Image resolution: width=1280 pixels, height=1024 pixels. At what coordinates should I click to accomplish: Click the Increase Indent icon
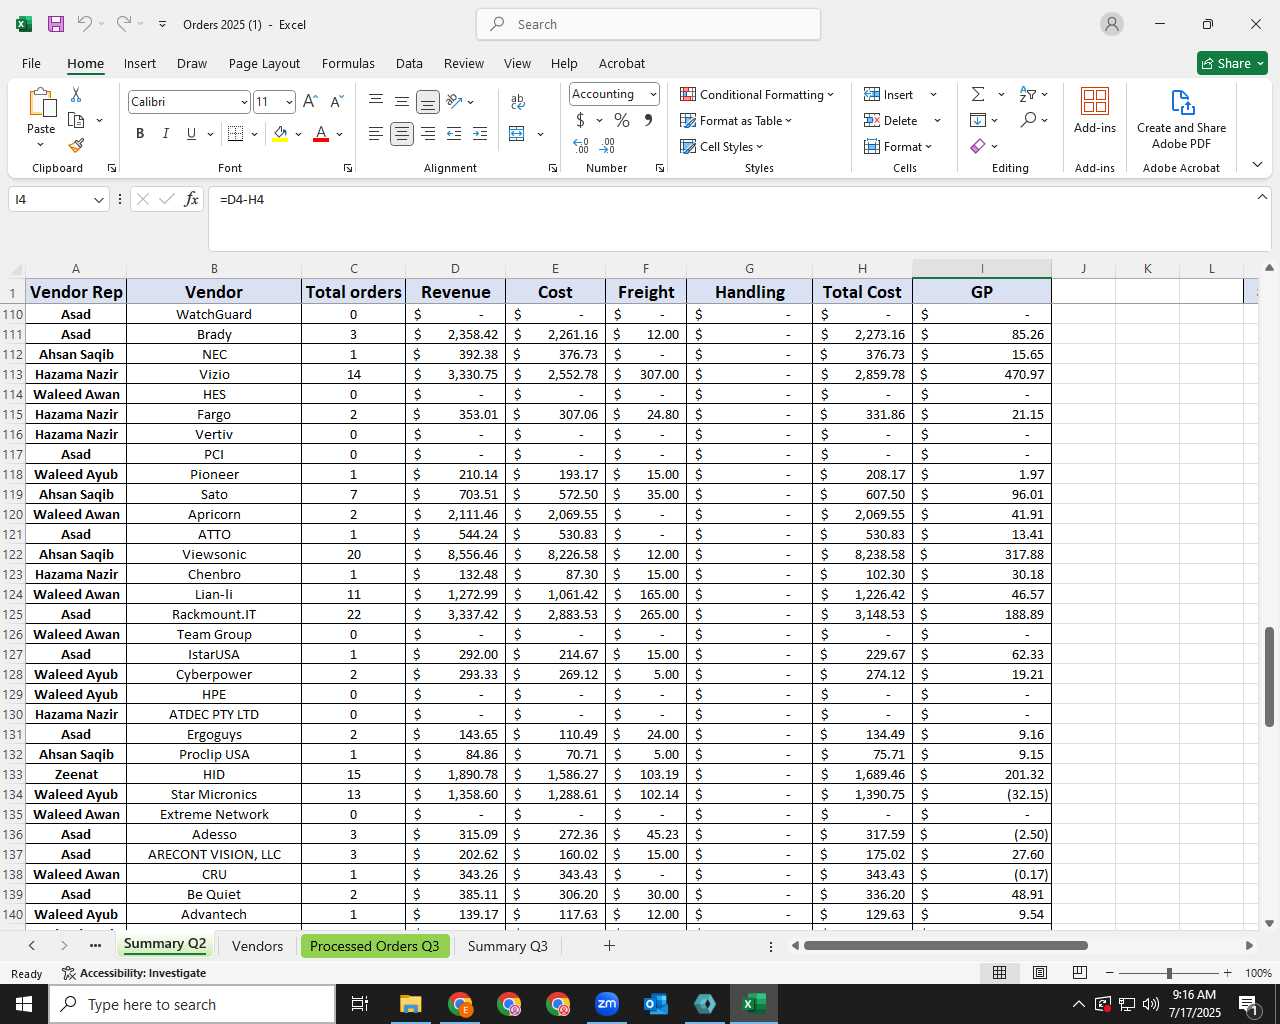[x=480, y=133]
